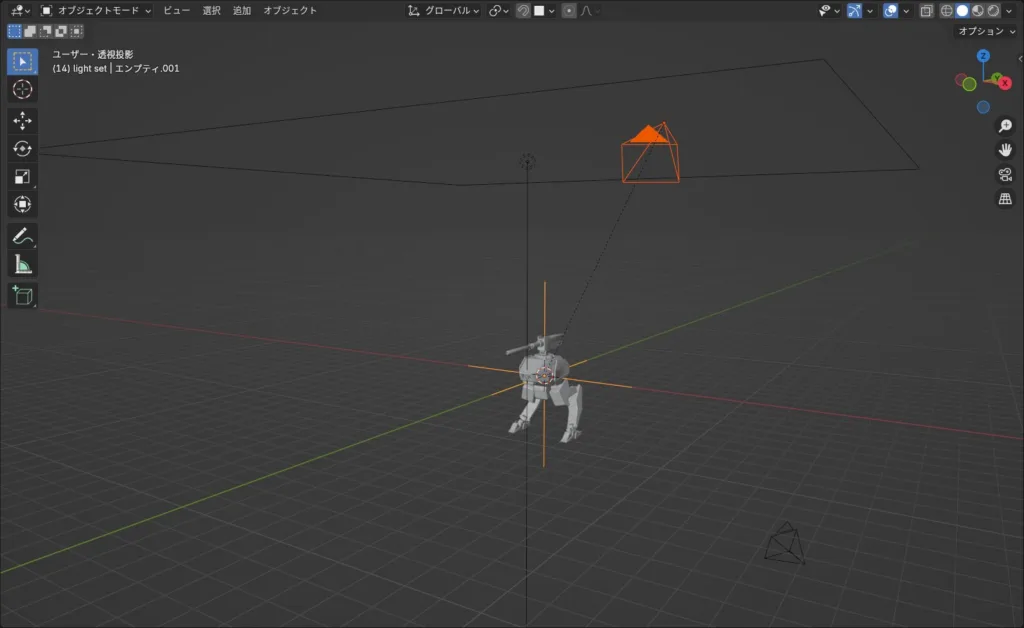Viewport: 1024px width, 628px height.
Task: Switch to wireframe viewport shading
Action: [947, 11]
